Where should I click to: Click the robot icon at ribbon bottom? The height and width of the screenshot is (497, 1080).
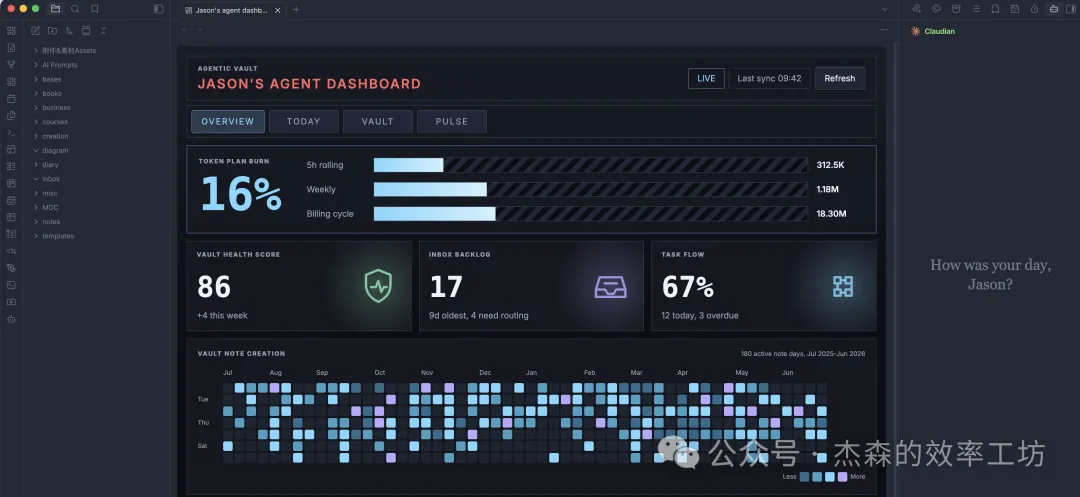click(x=11, y=319)
